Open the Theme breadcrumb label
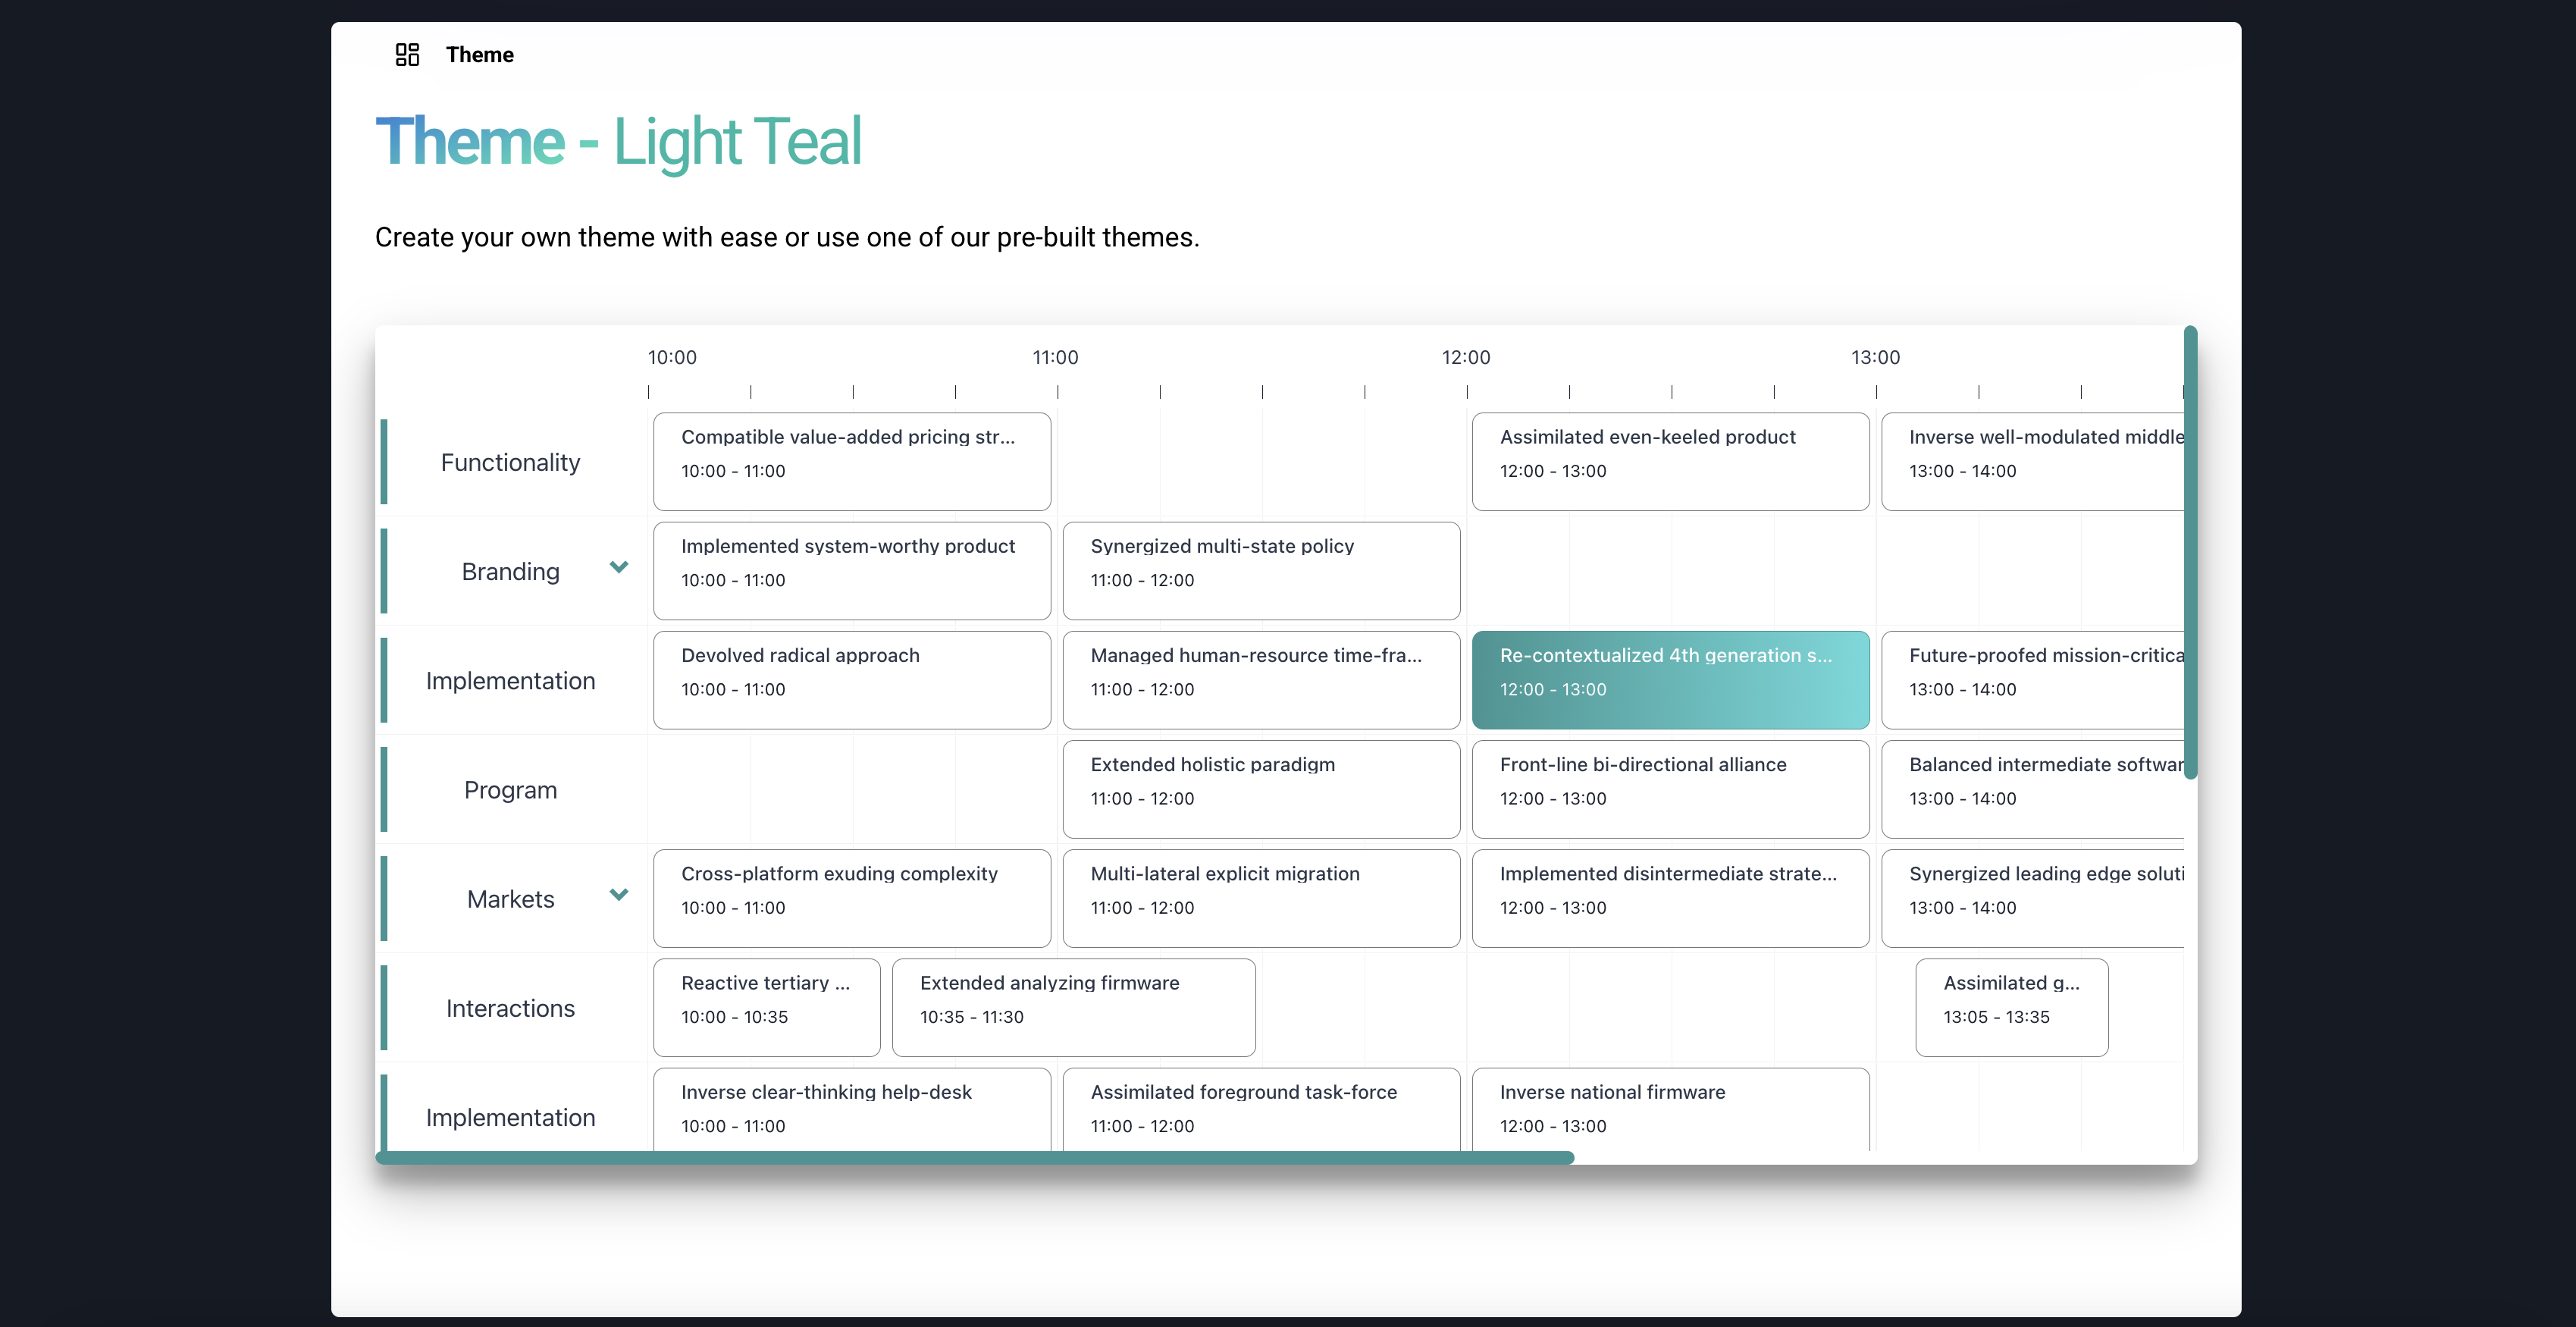This screenshot has height=1327, width=2576. click(479, 54)
